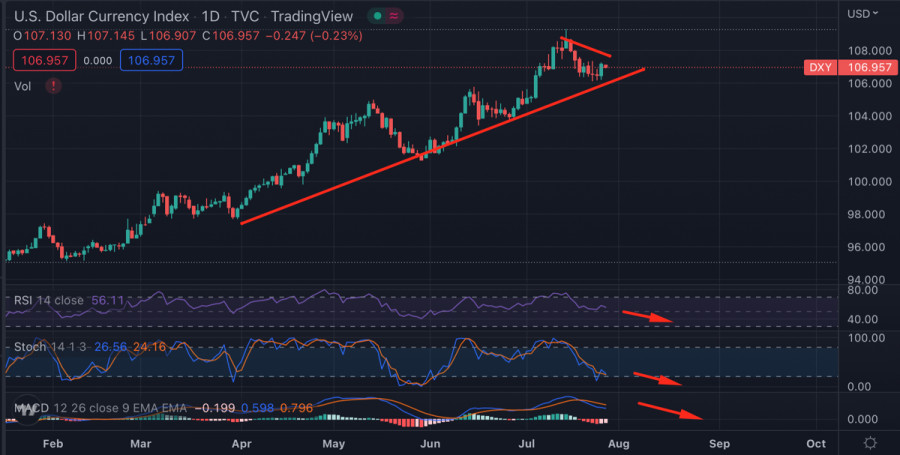Click the 1D interval label in title
Screen dimensions: 900x455
pos(210,16)
